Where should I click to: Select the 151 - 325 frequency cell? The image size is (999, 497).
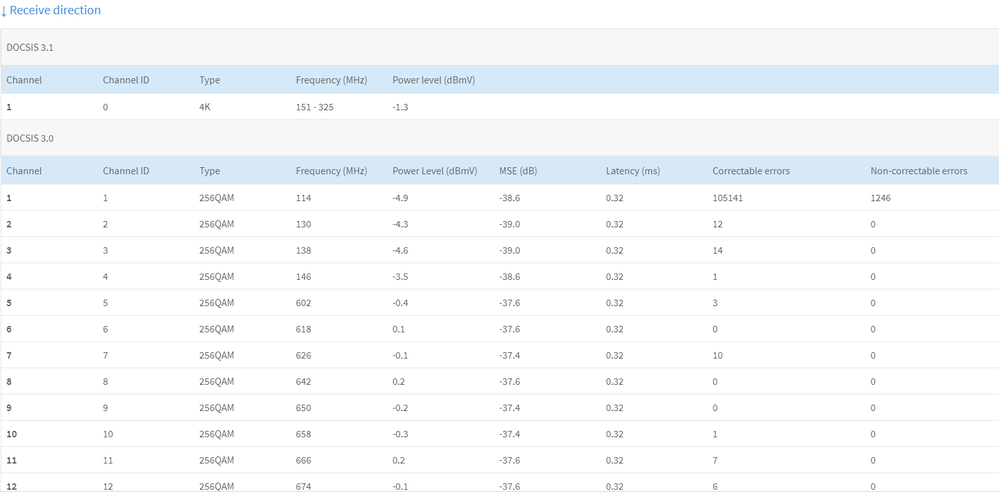[315, 107]
